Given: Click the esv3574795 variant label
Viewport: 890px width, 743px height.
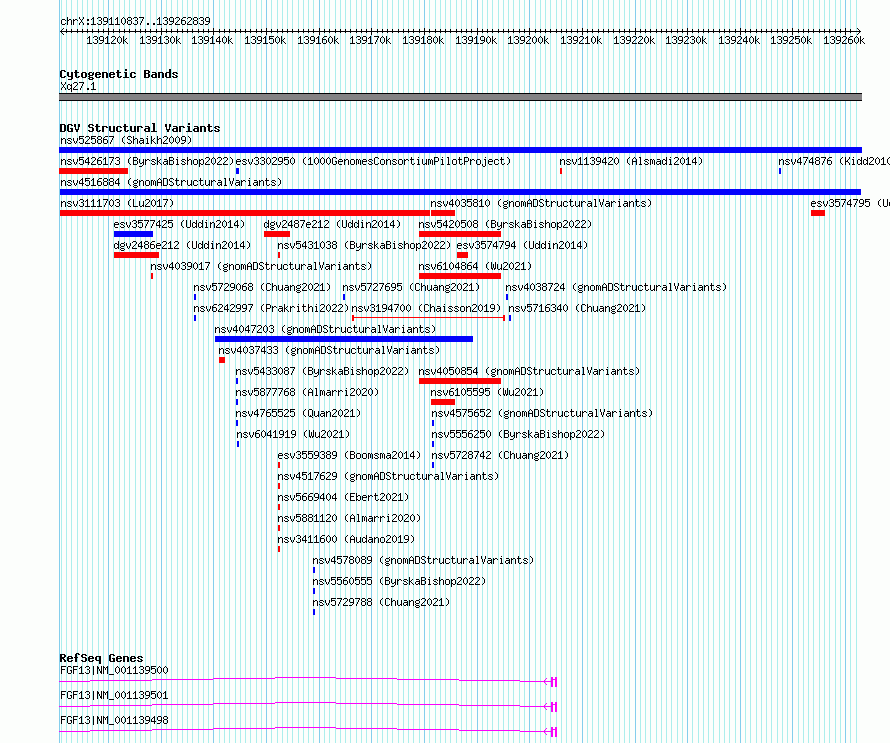Looking at the screenshot, I should point(850,203).
